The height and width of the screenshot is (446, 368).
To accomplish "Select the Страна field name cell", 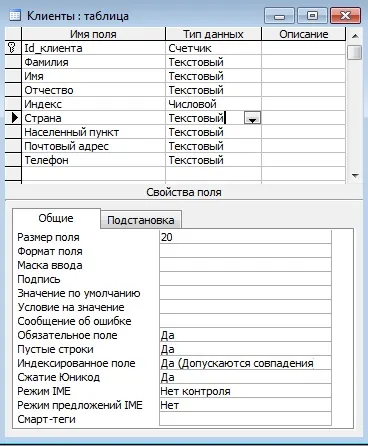I will pyautogui.click(x=93, y=118).
